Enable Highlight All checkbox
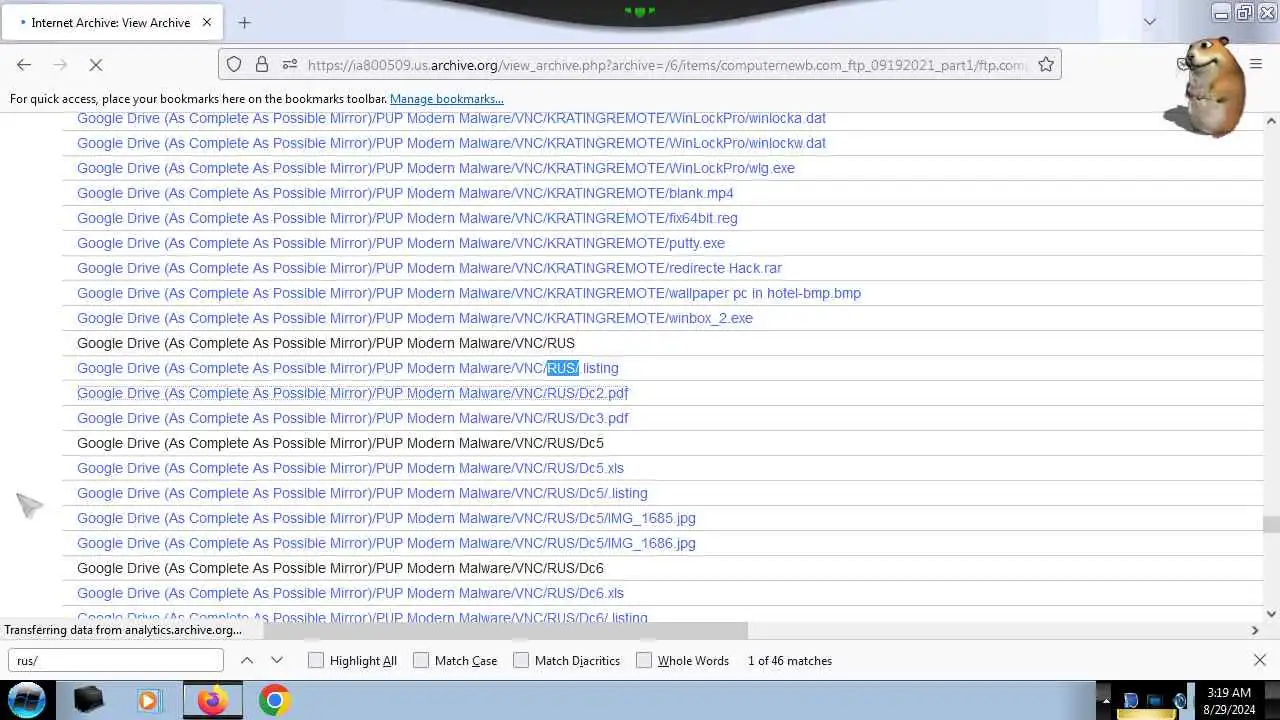This screenshot has width=1280, height=720. click(x=316, y=660)
